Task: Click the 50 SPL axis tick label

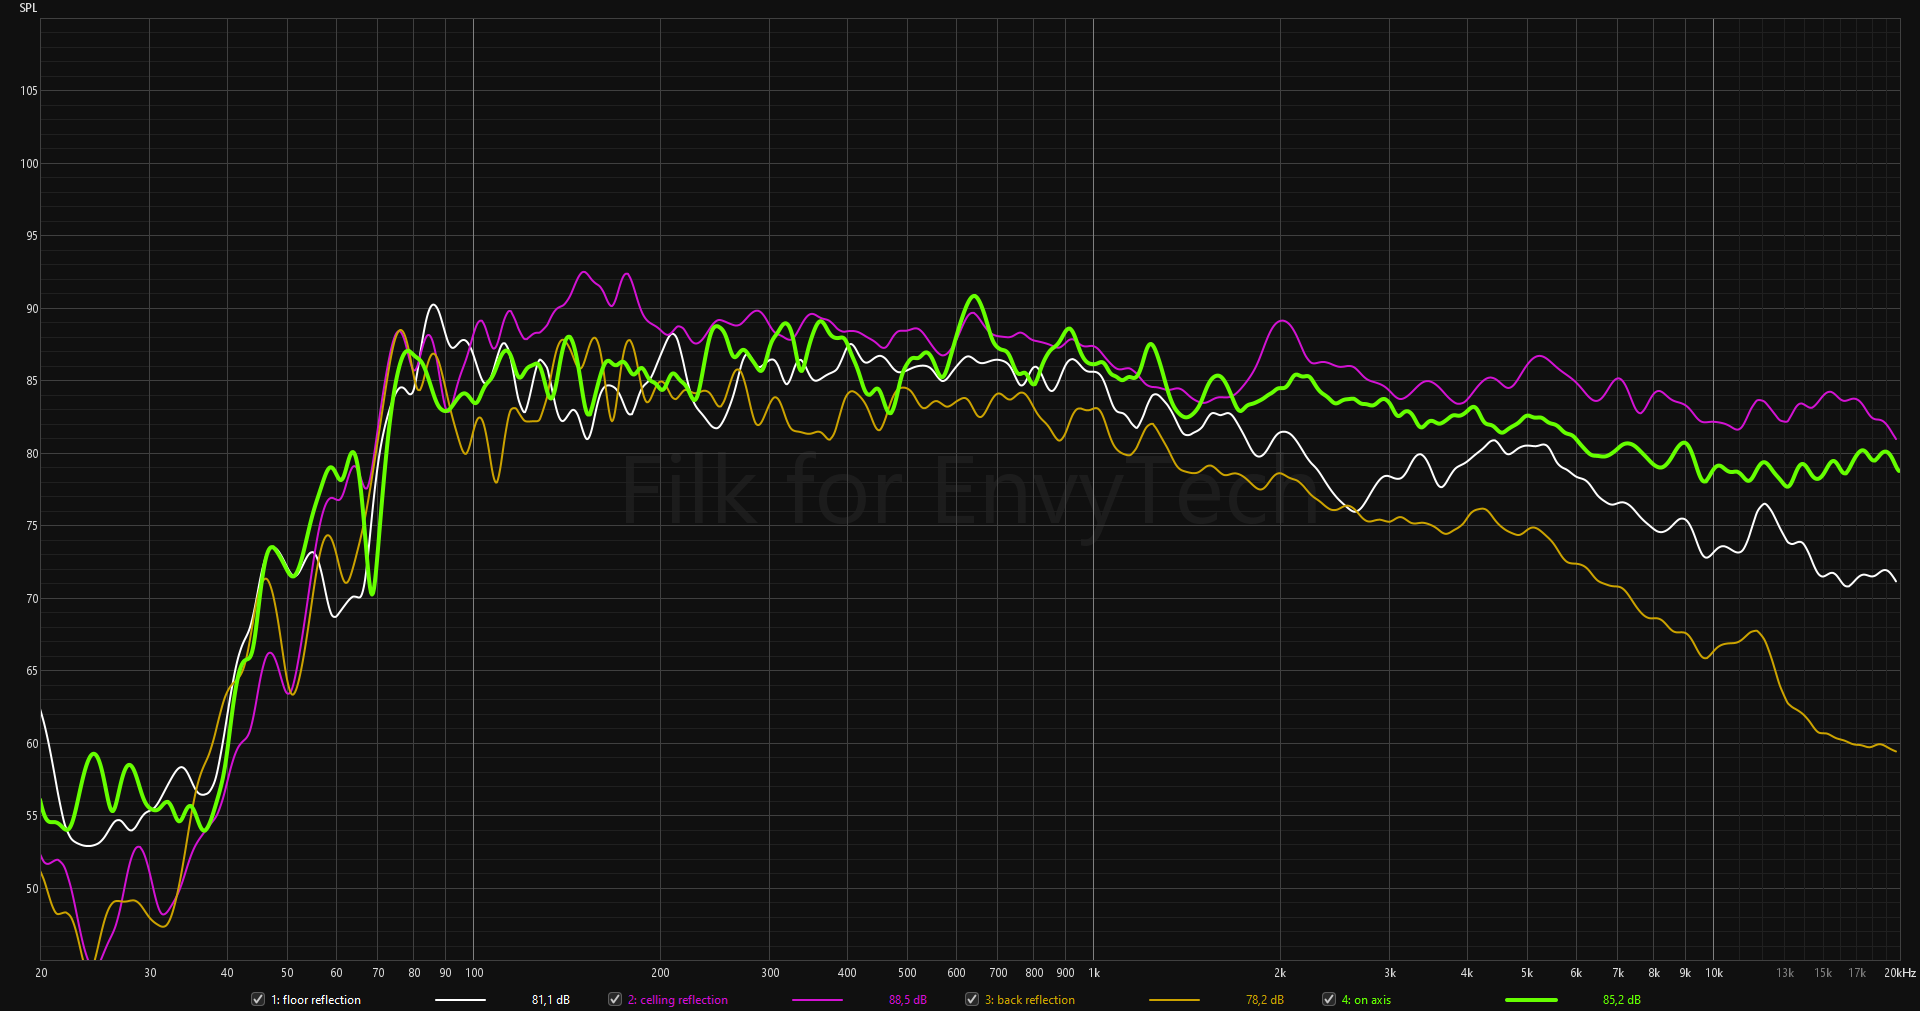Action: [x=32, y=889]
